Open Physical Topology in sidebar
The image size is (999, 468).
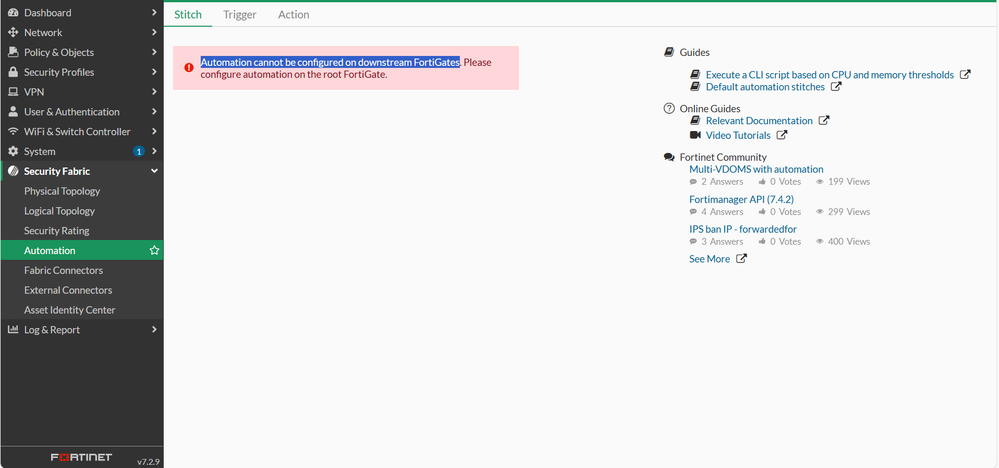[x=62, y=191]
